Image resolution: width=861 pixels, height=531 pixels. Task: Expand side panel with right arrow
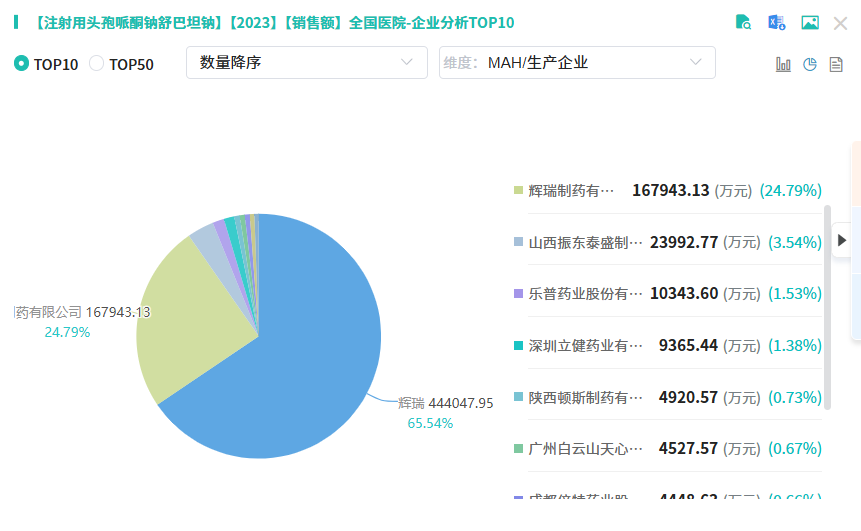[x=842, y=240]
